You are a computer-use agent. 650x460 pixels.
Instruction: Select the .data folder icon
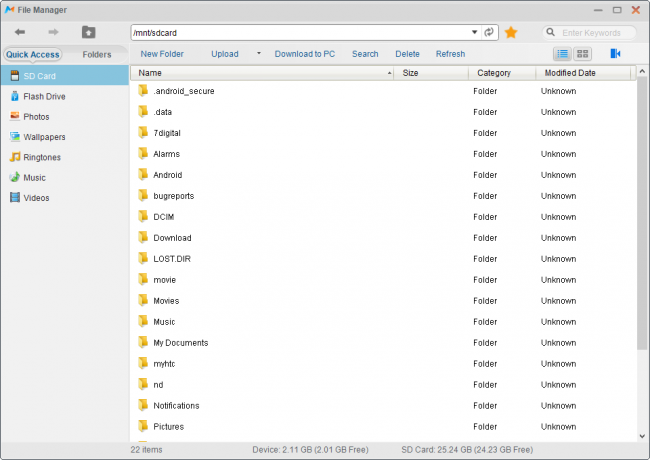(143, 111)
